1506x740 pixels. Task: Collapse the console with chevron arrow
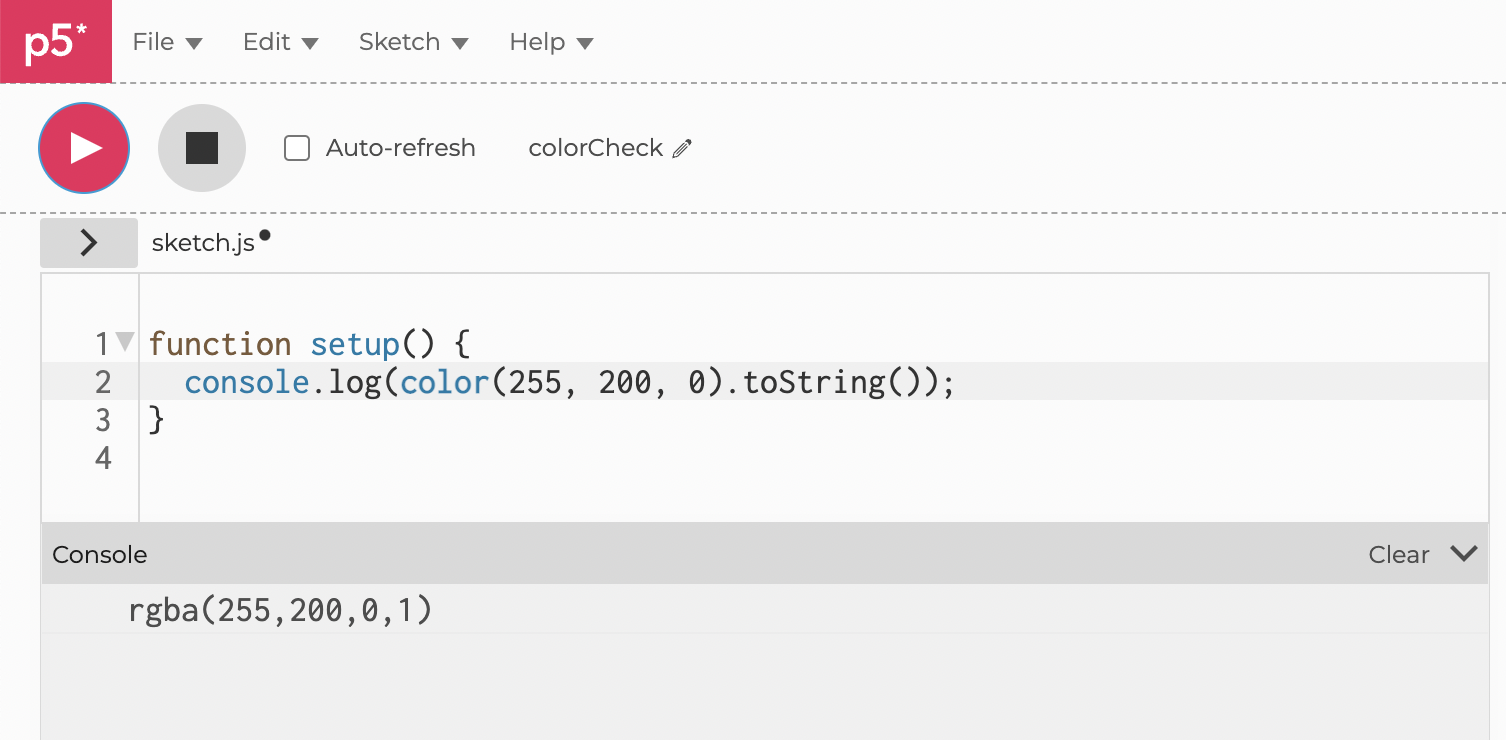(1463, 554)
